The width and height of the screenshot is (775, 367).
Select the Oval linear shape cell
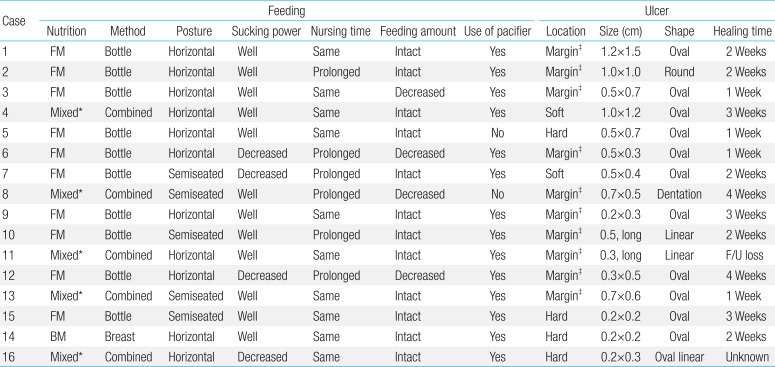pos(679,357)
